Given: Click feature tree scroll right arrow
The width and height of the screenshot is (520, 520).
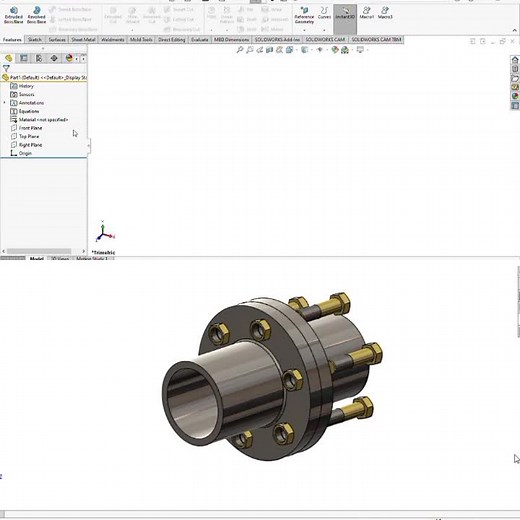Looking at the screenshot, I should [84, 251].
